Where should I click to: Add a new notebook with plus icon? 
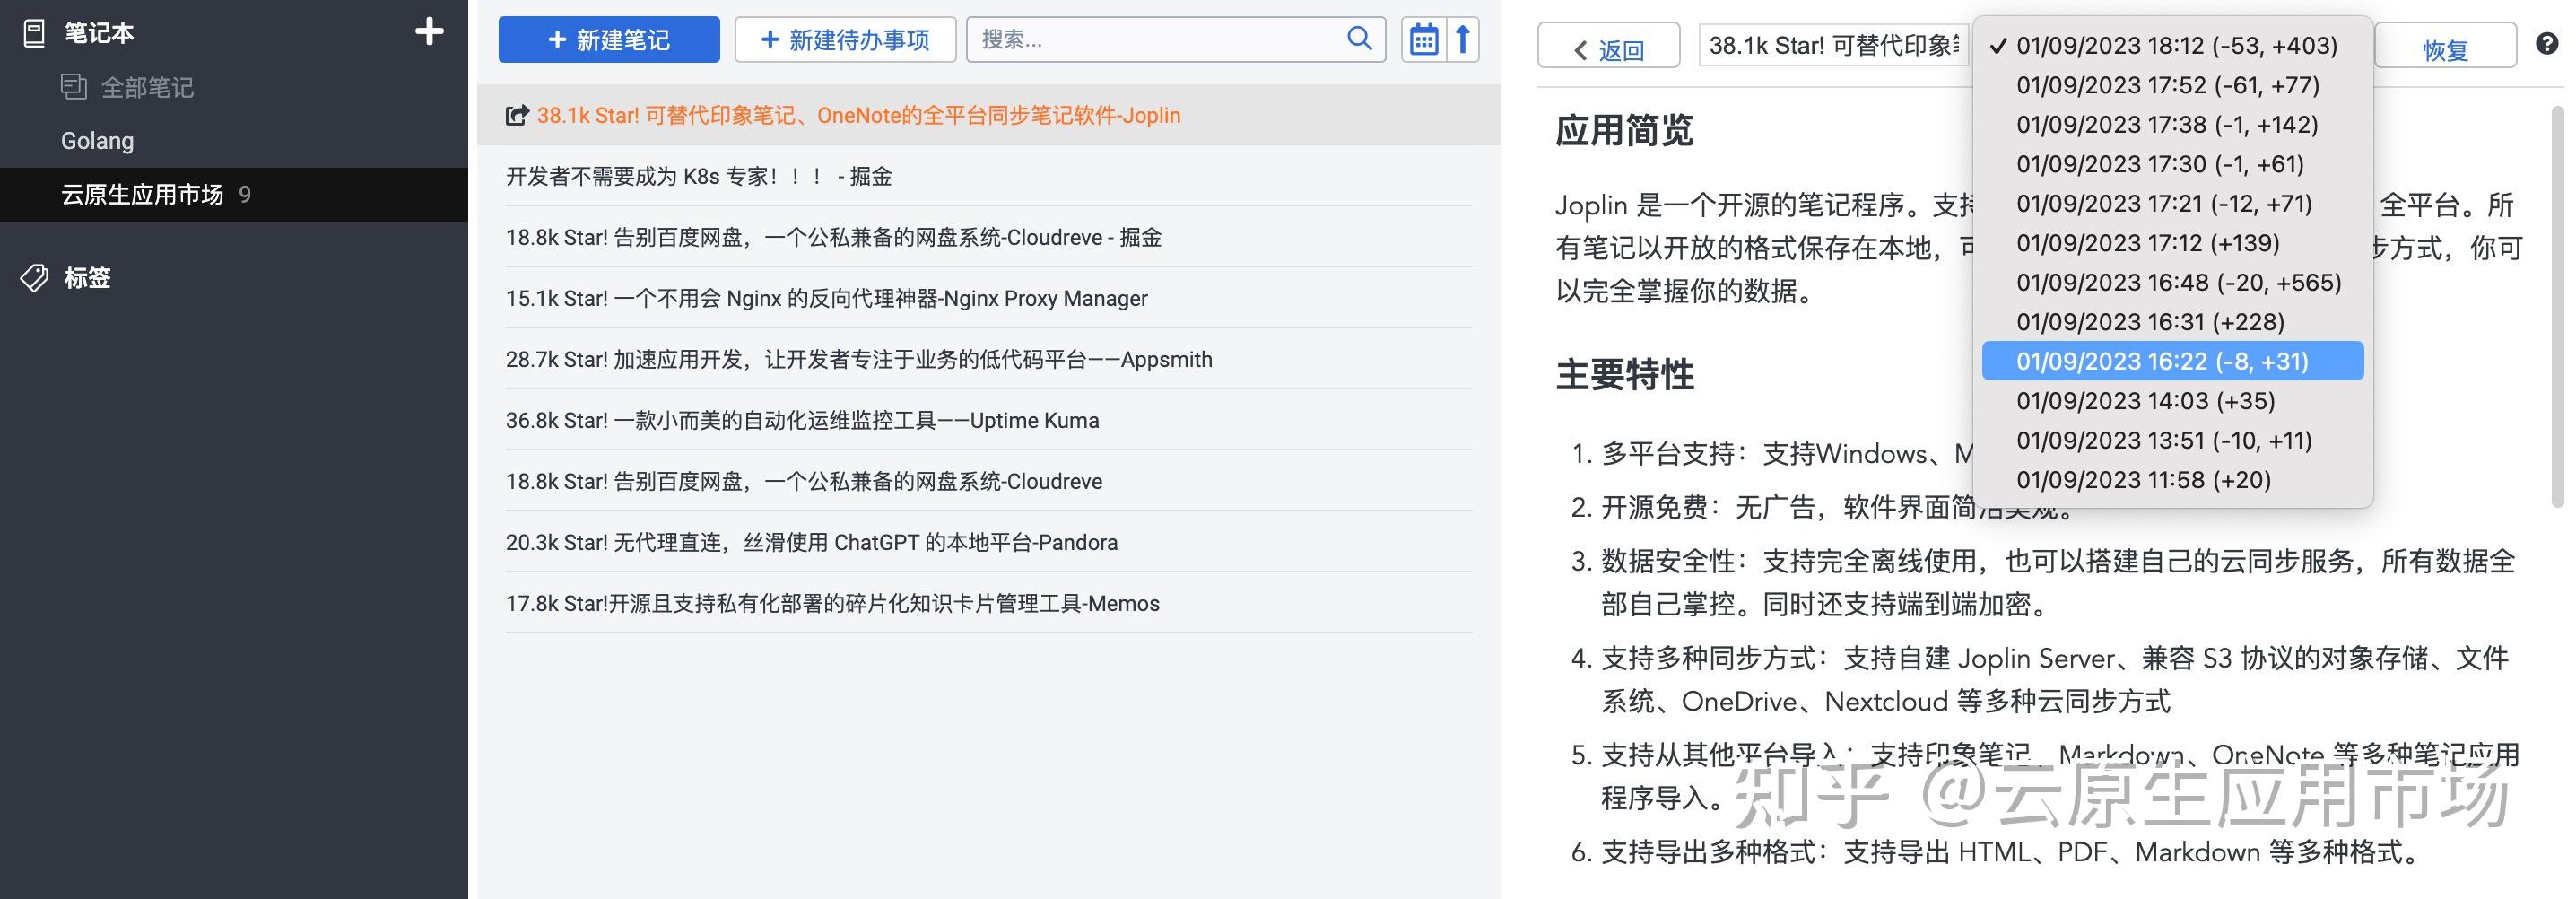tap(429, 32)
